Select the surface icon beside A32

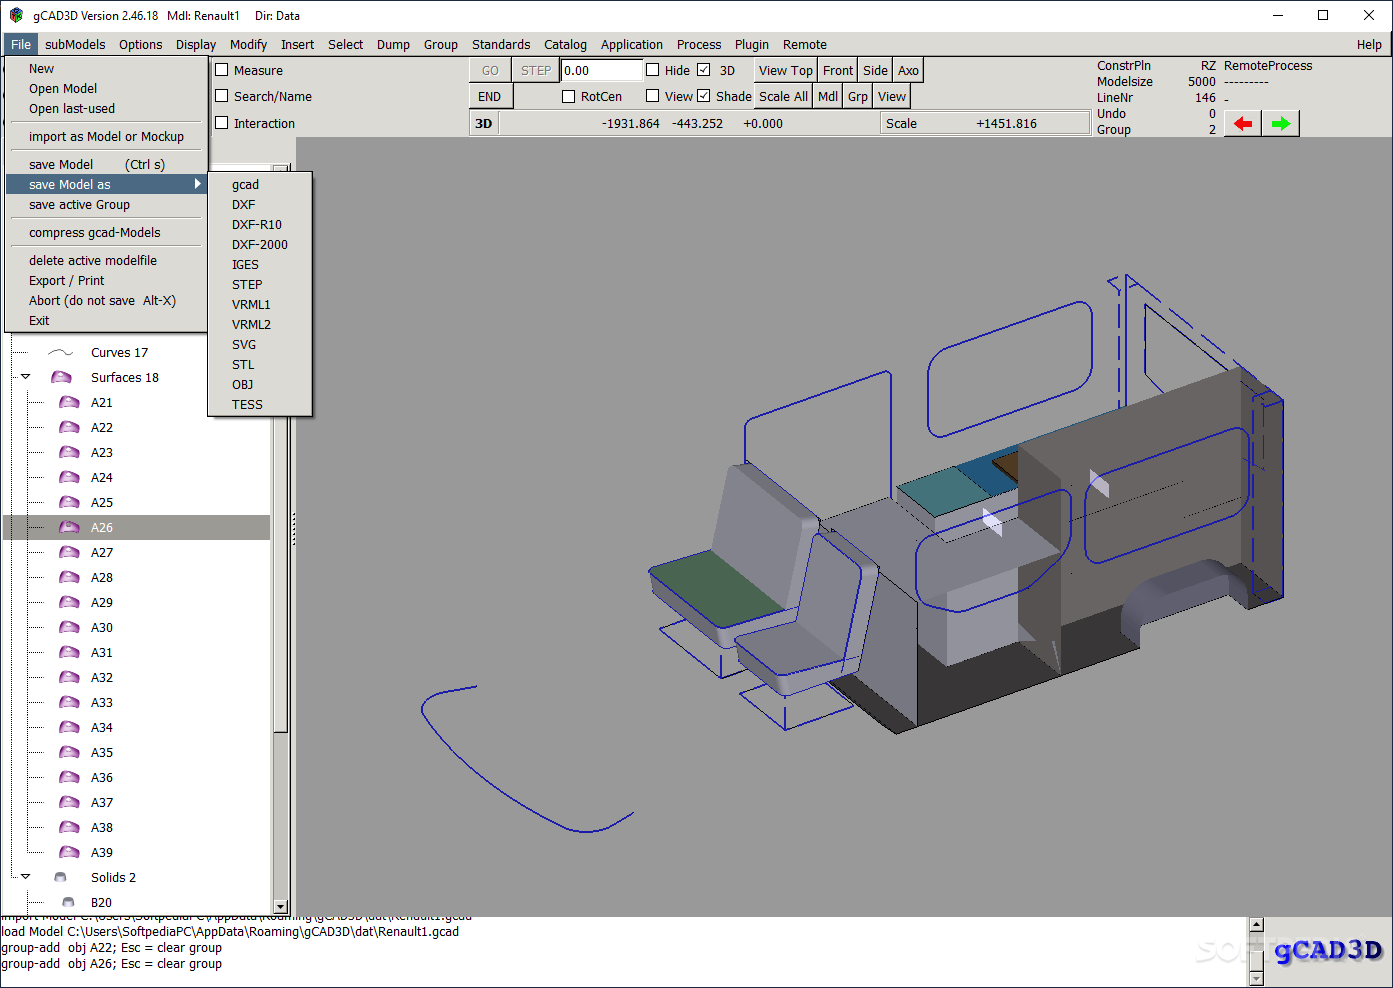pyautogui.click(x=69, y=677)
